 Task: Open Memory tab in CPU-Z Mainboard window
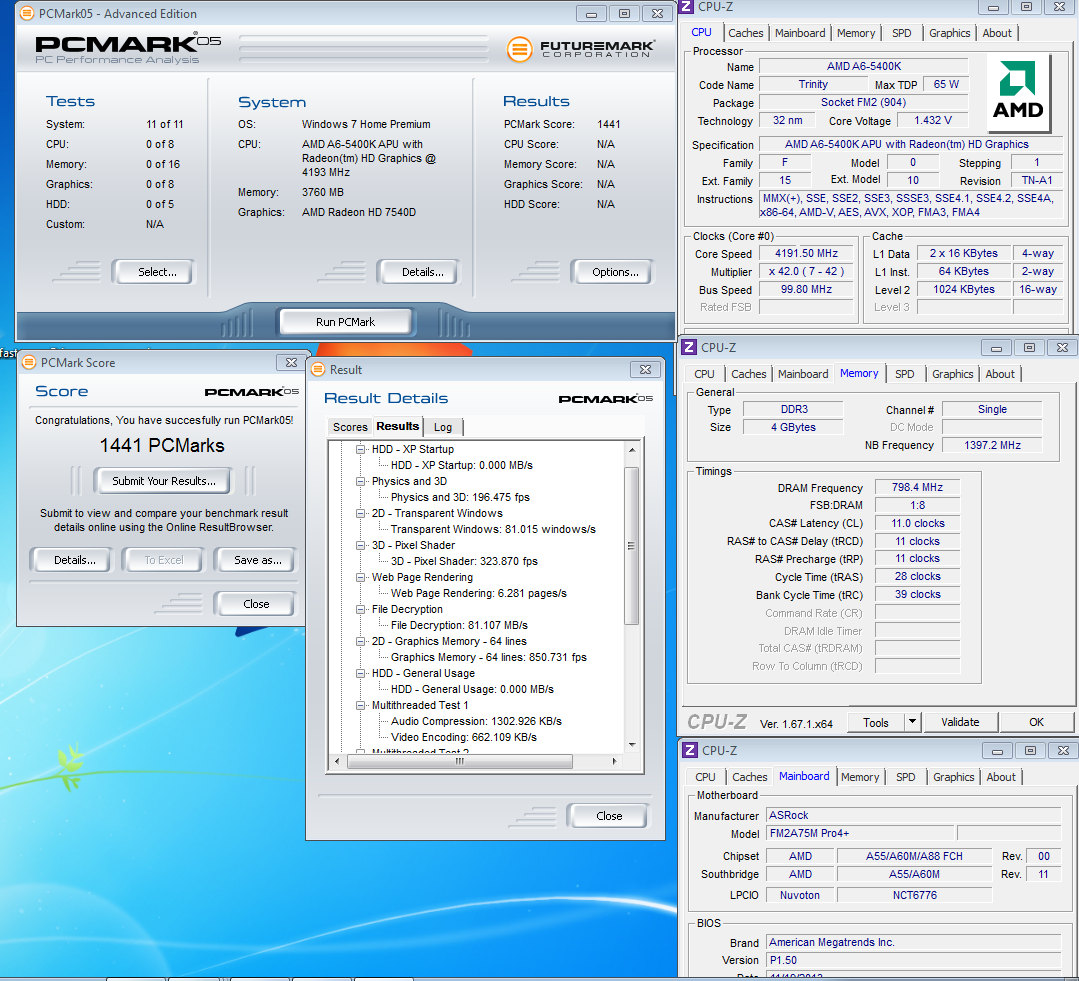point(859,777)
